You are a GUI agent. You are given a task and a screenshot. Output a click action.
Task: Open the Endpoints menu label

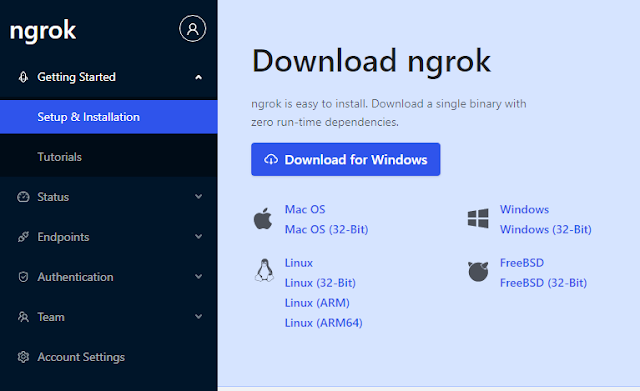(63, 237)
